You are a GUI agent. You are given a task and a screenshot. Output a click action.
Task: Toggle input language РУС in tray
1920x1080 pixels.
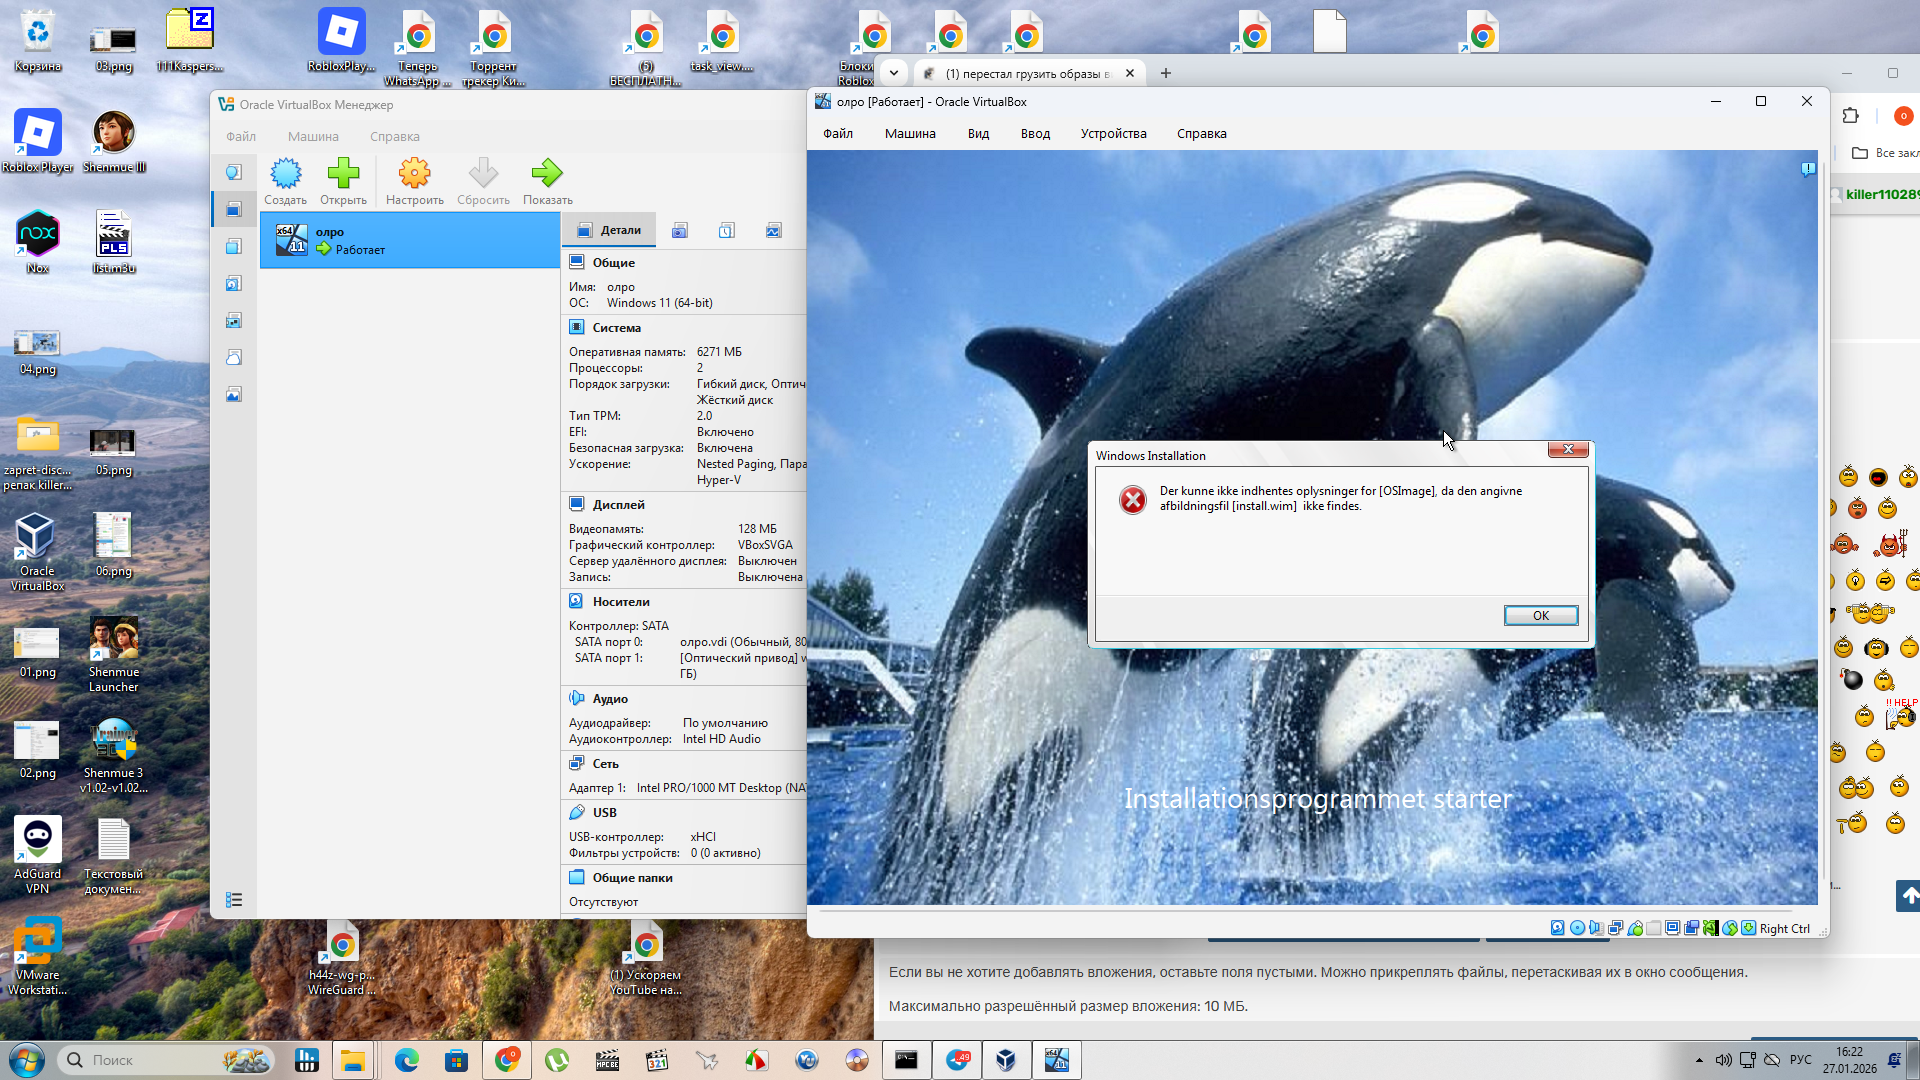pyautogui.click(x=1800, y=1060)
